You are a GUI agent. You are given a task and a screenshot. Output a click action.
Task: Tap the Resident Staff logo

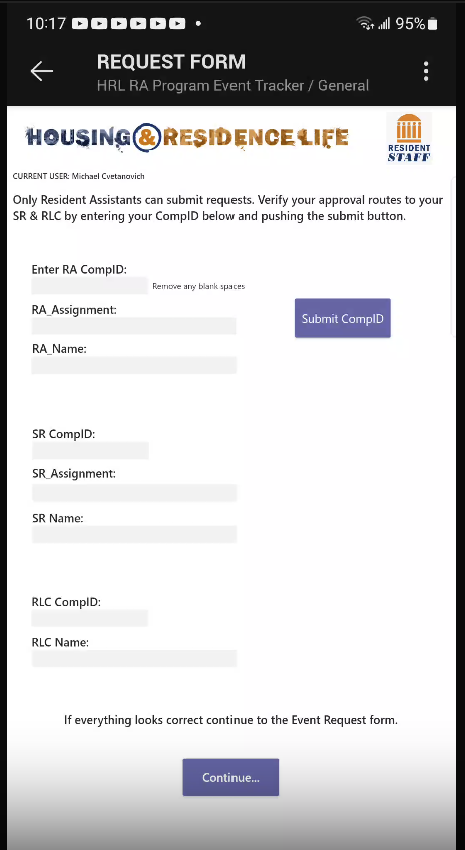click(409, 138)
